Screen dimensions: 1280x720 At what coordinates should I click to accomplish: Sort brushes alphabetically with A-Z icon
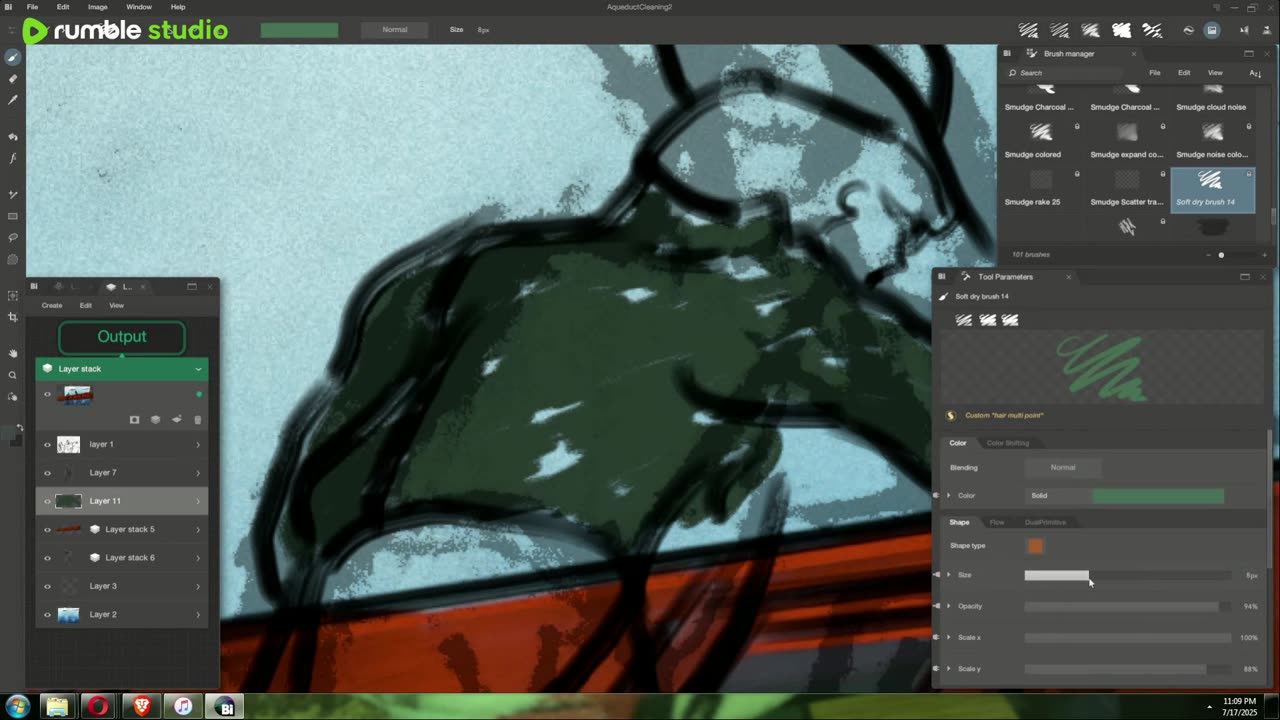pyautogui.click(x=1255, y=73)
